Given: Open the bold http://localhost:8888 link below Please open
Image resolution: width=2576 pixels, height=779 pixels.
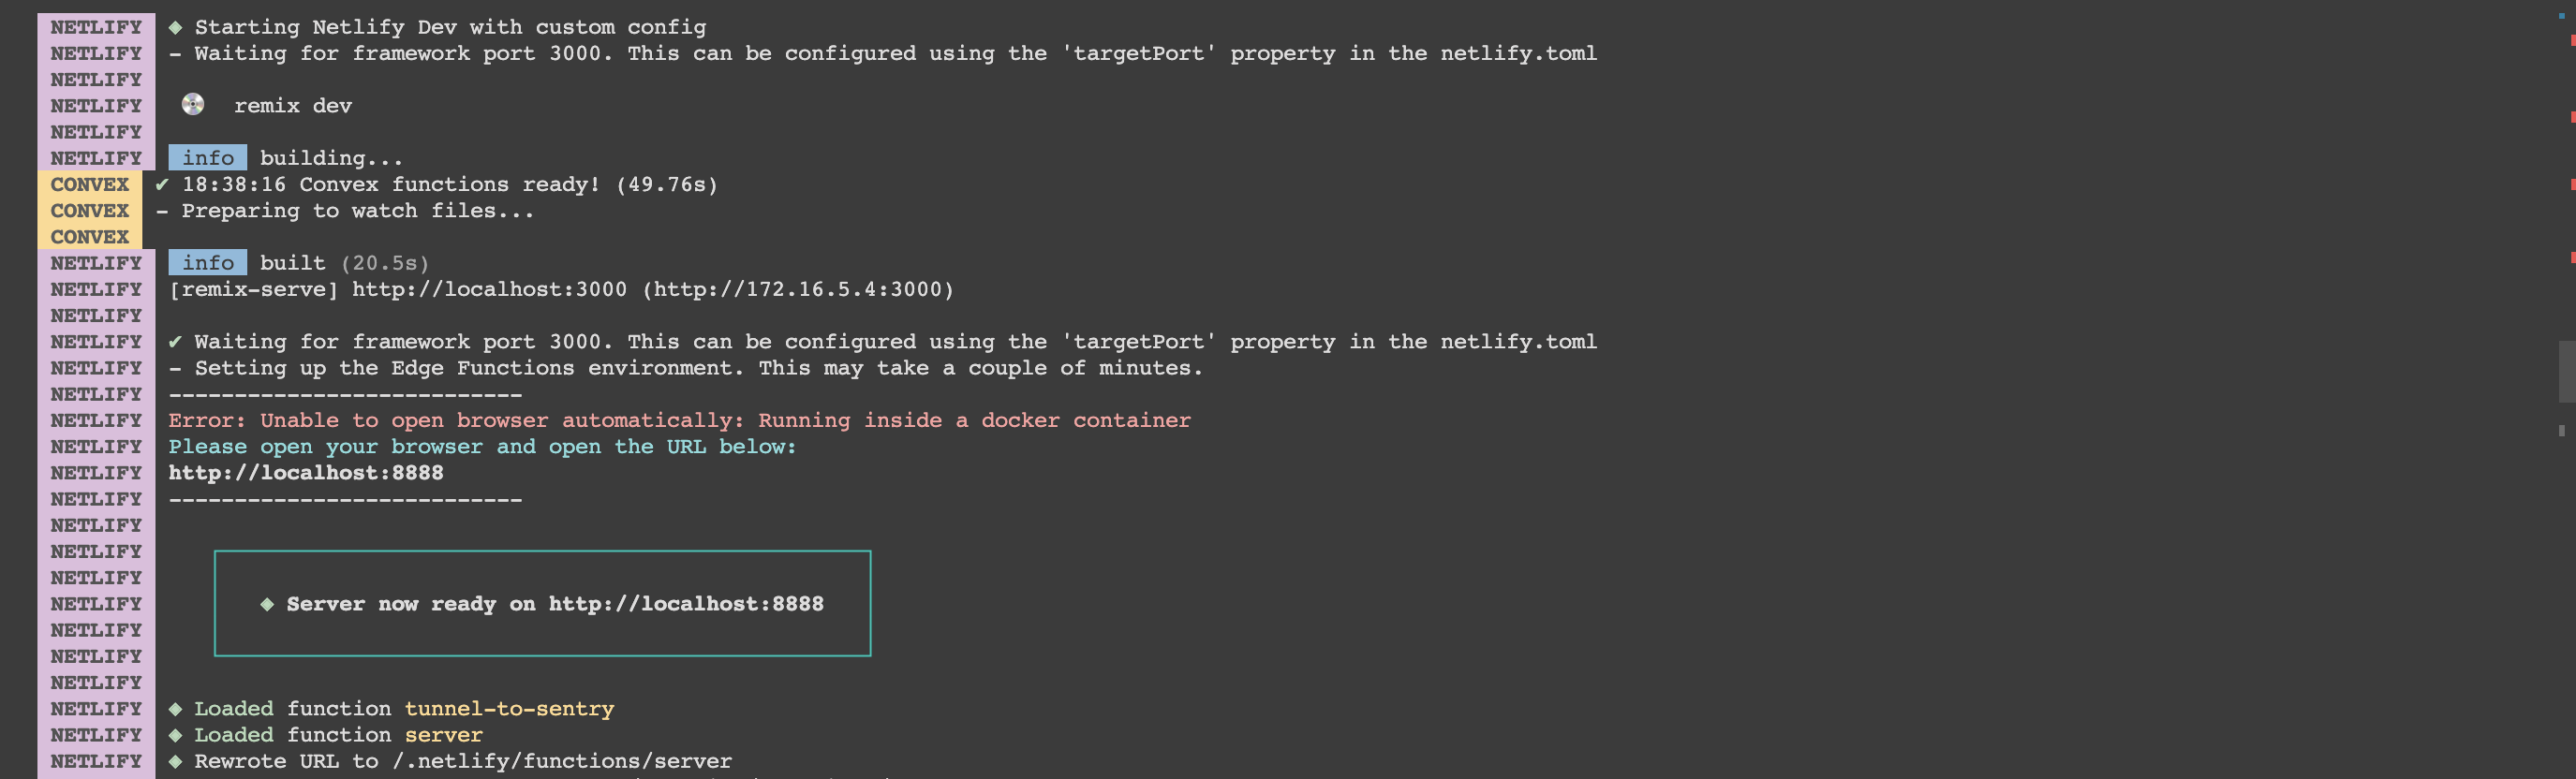Looking at the screenshot, I should point(305,473).
